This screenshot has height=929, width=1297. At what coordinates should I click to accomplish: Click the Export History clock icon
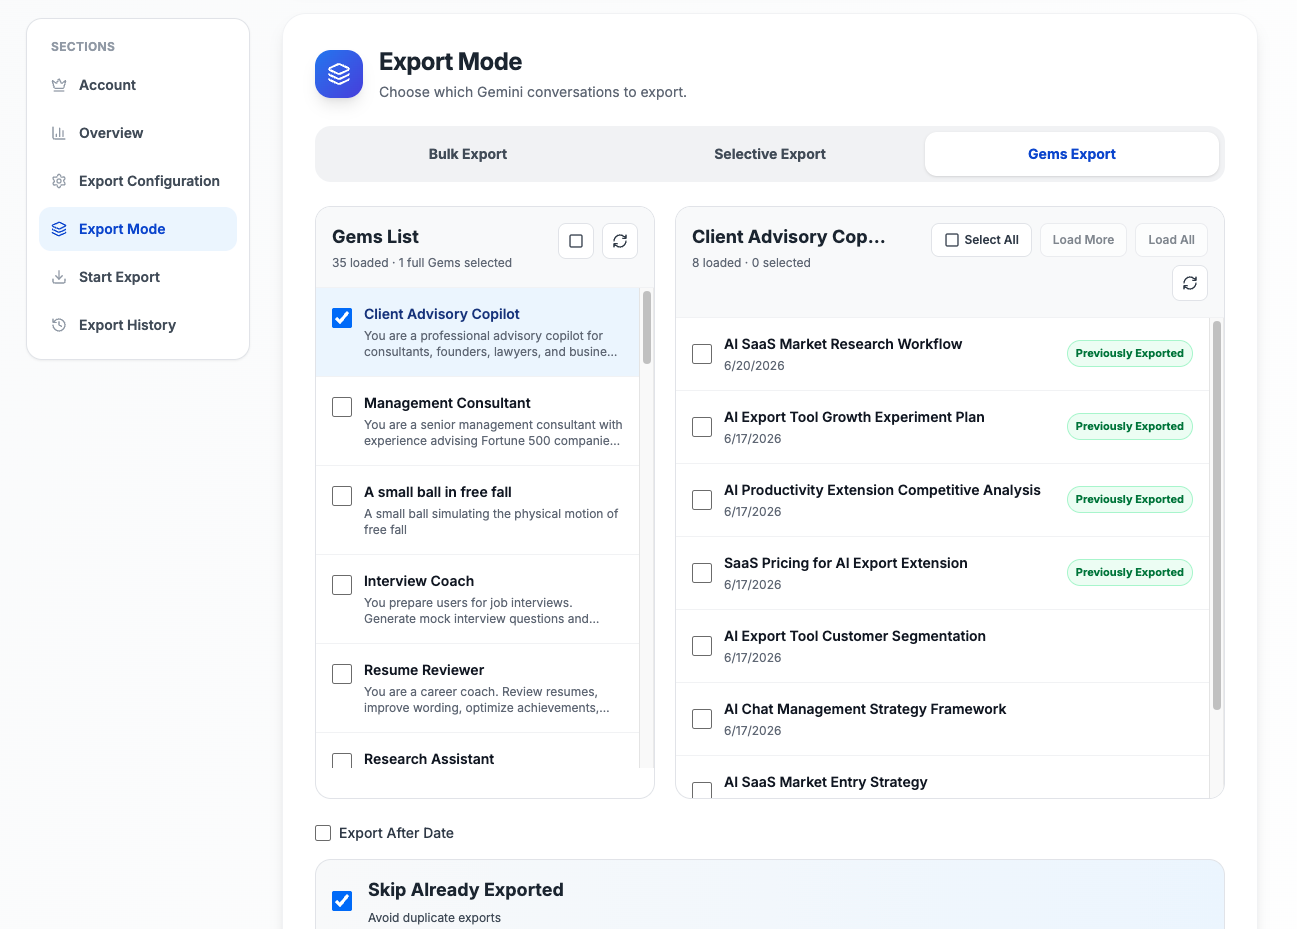(59, 325)
